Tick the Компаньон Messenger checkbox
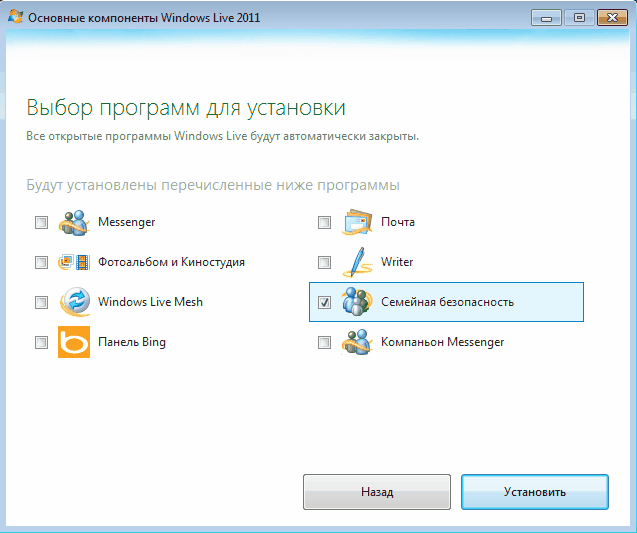 tap(324, 342)
